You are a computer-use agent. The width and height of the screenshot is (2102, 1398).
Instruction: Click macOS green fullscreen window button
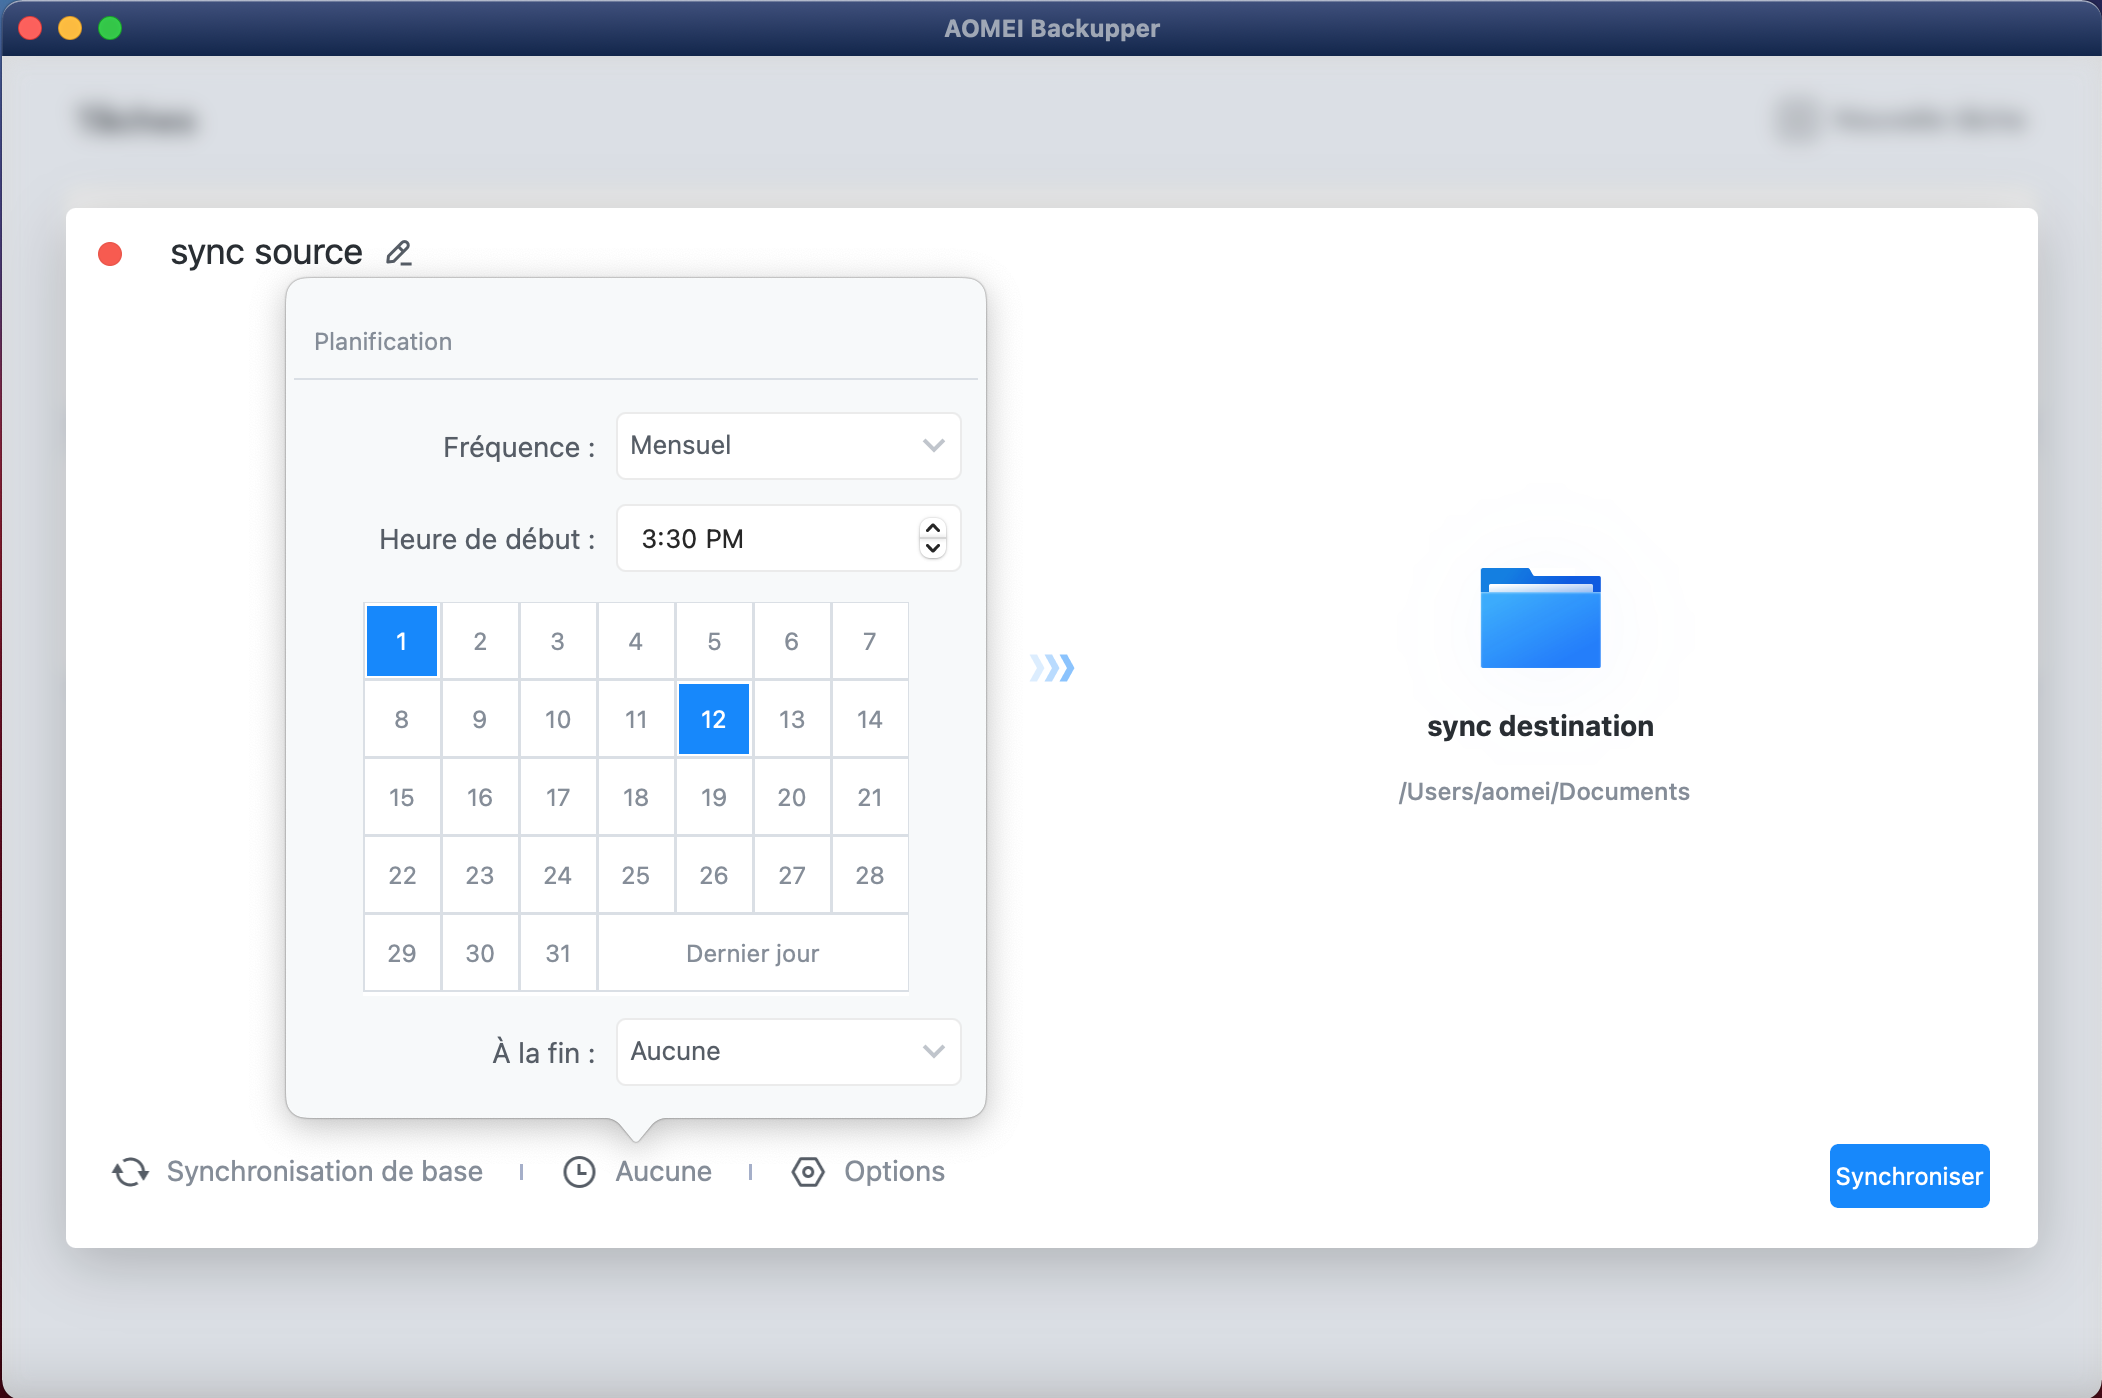pyautogui.click(x=110, y=28)
